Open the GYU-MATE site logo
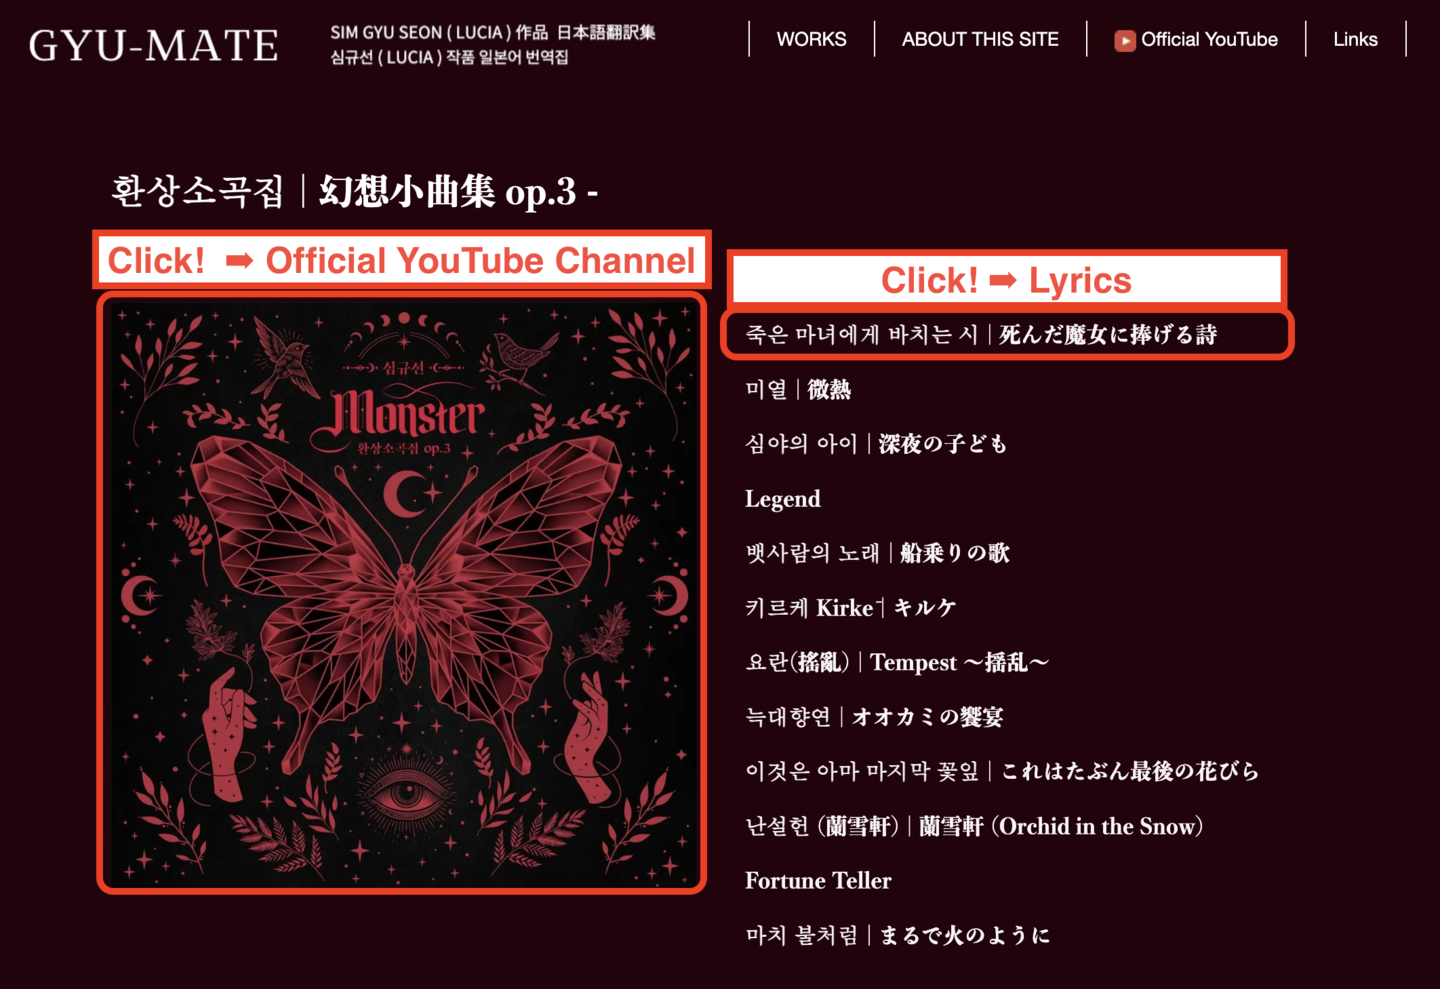The image size is (1440, 989). [154, 45]
